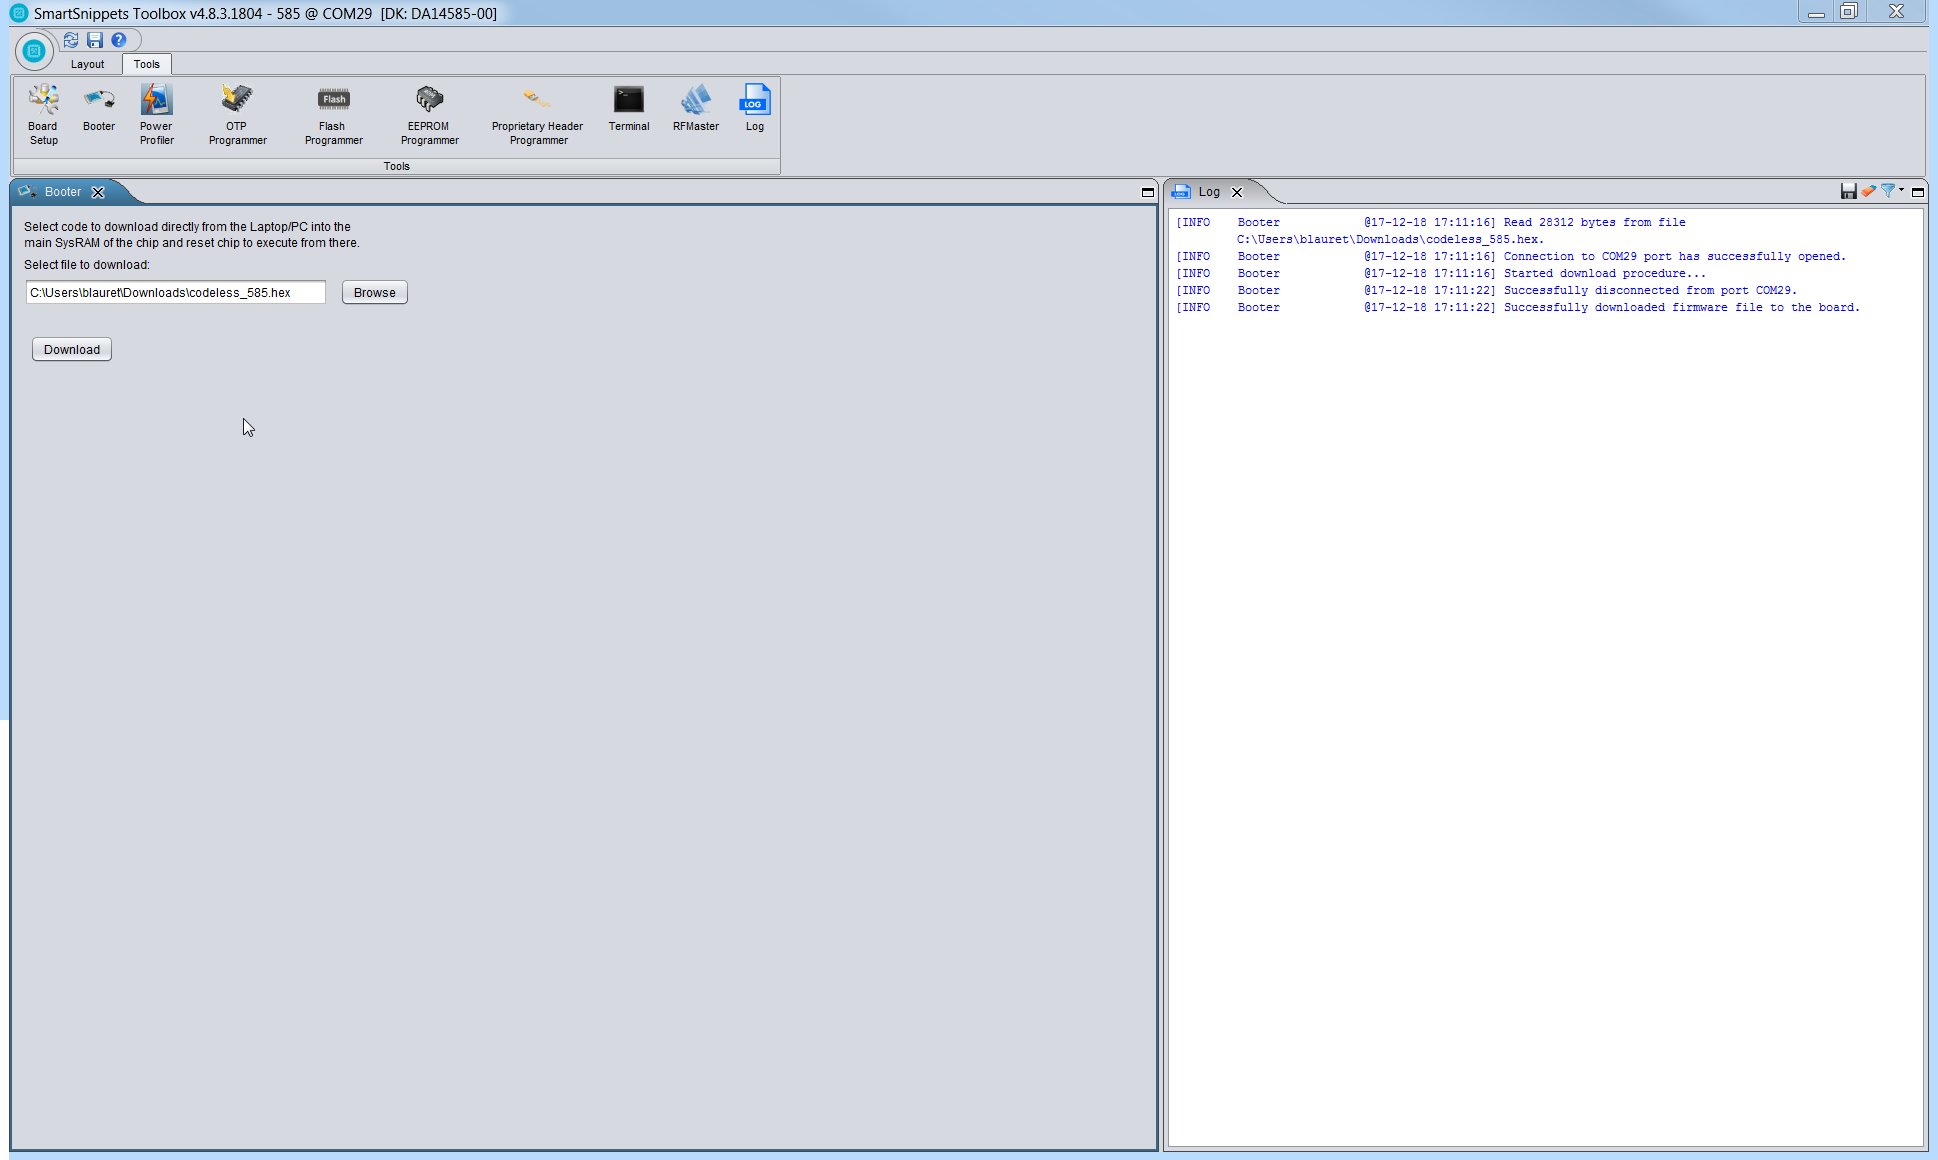Select the Tools ribbon tab
Image resolution: width=1938 pixels, height=1160 pixels.
tap(147, 64)
